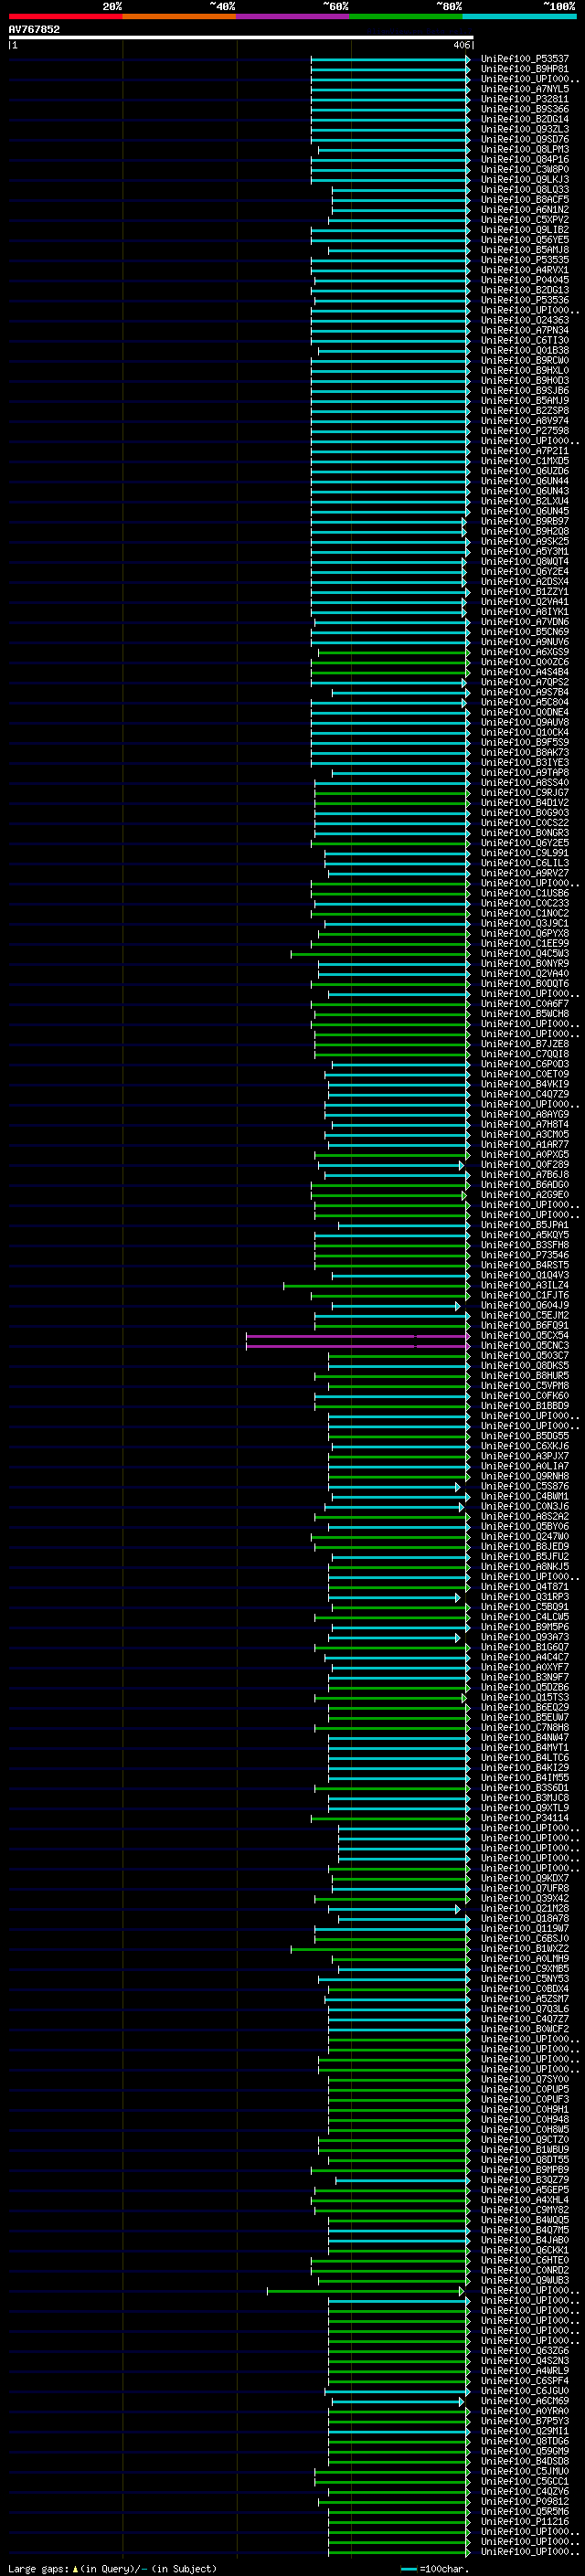585x2576 pixels.
Task: Click the UniRef100_B1ZZY1 label
Action: [525, 592]
